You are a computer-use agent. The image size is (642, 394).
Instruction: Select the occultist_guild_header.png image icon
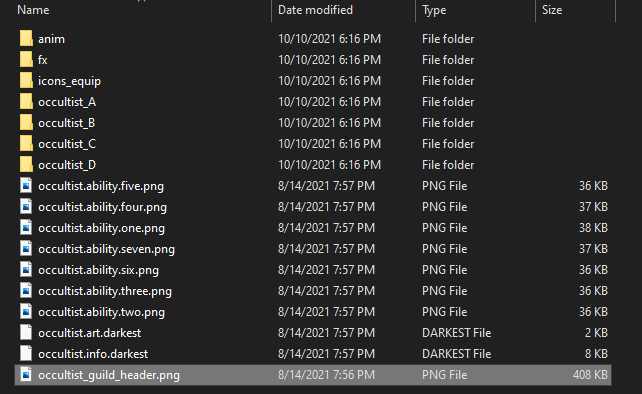pos(26,374)
